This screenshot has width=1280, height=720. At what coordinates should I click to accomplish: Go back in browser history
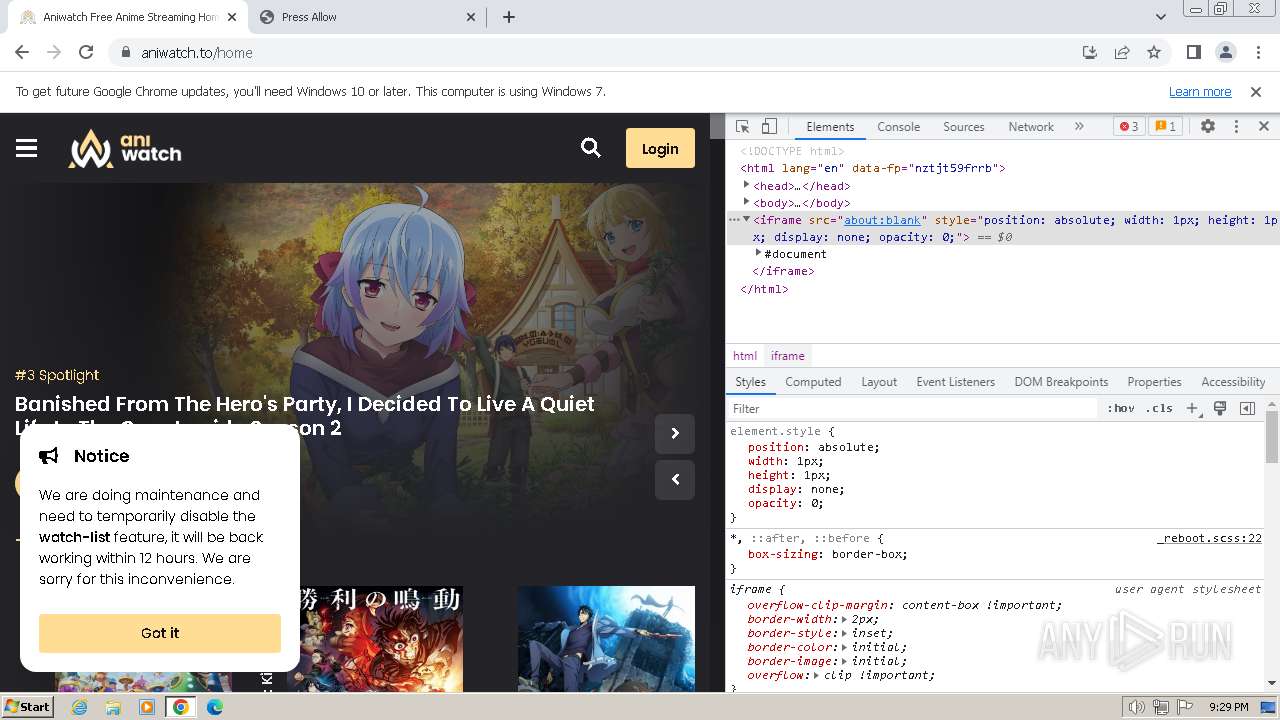[x=22, y=52]
